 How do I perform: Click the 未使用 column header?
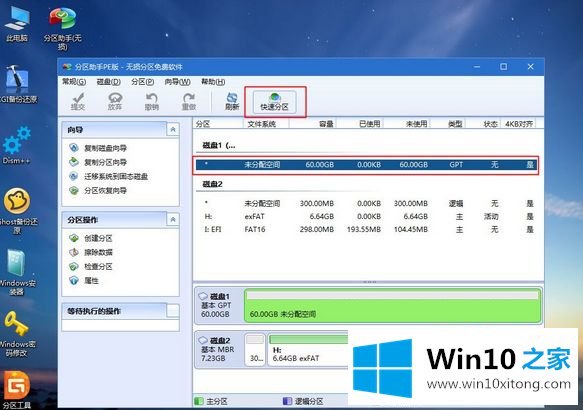(407, 124)
